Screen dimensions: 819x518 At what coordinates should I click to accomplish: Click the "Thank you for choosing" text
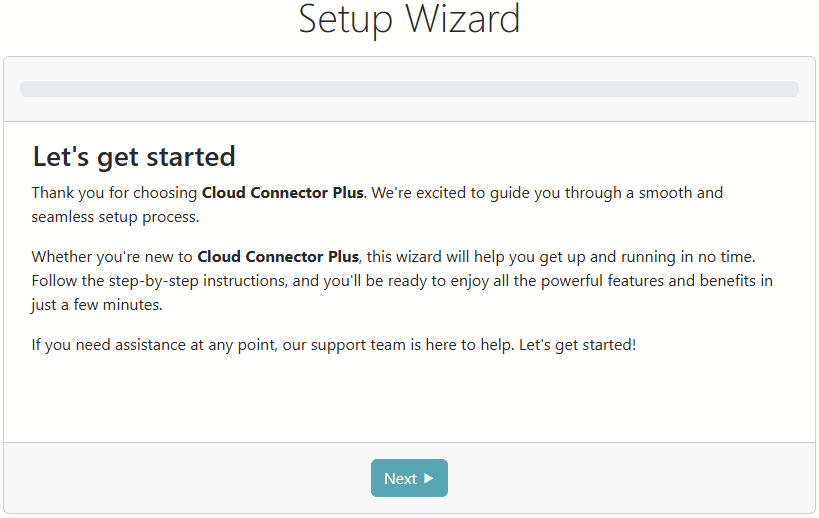114,192
